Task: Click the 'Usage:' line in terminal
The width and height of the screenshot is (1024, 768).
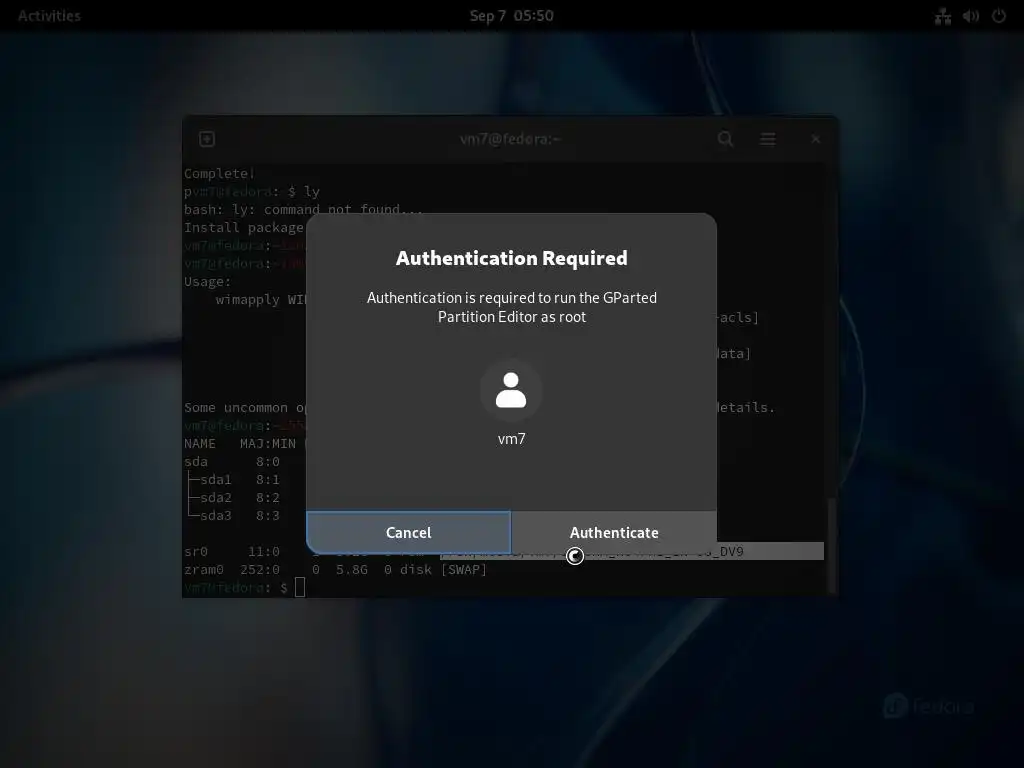Action: (x=208, y=281)
